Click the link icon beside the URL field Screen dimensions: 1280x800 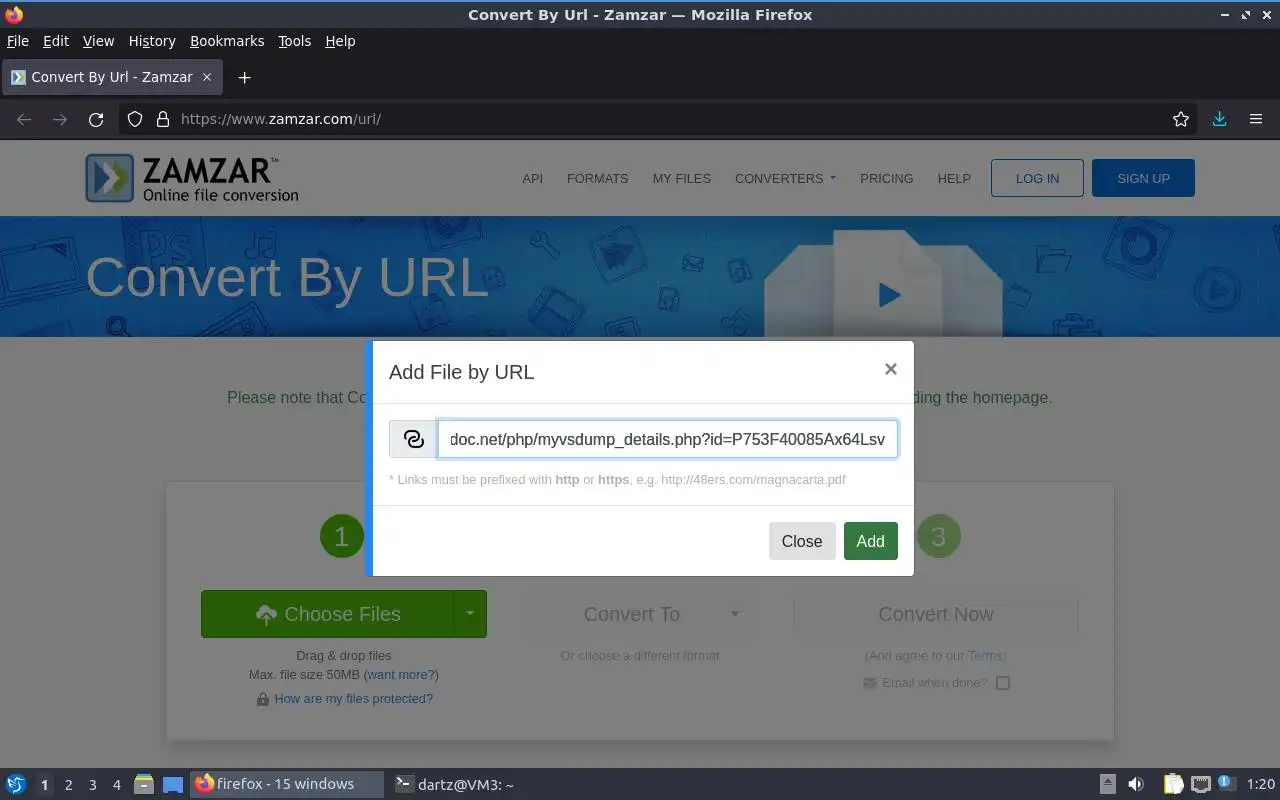click(x=413, y=439)
